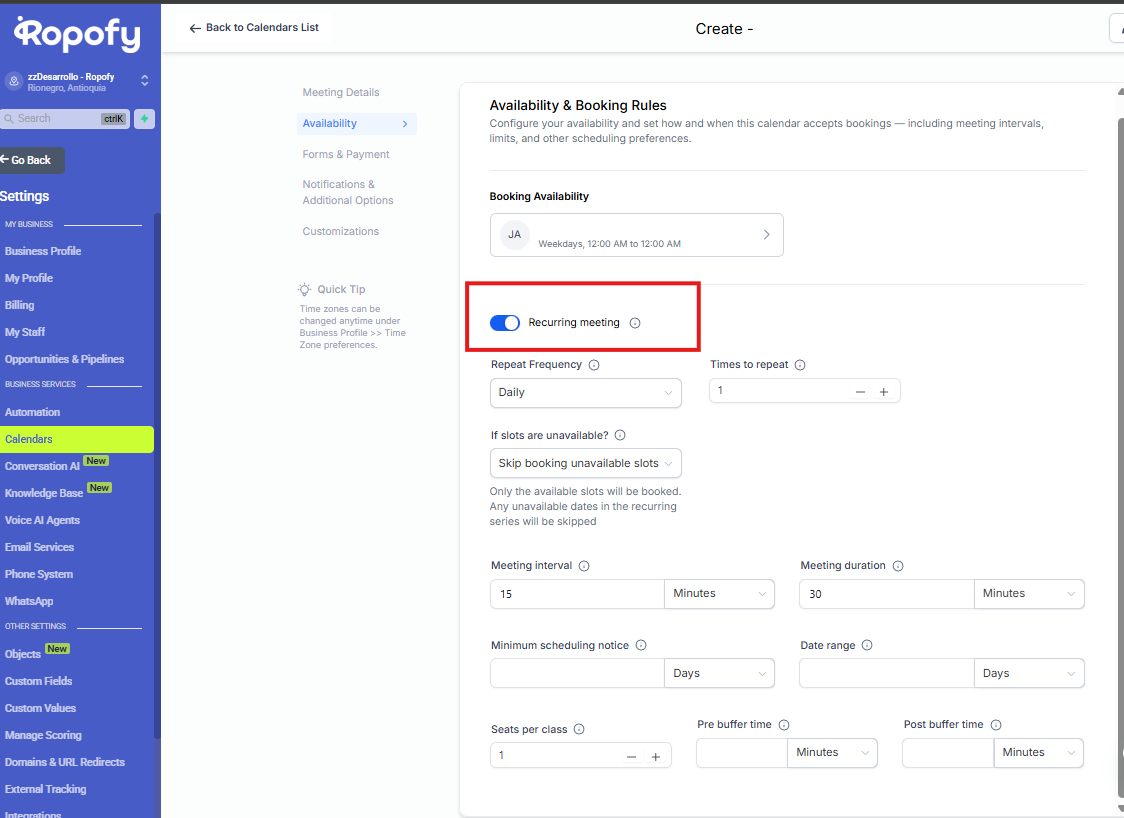This screenshot has width=1124, height=818.
Task: Disable the Recurring meeting toggle
Action: tap(505, 323)
